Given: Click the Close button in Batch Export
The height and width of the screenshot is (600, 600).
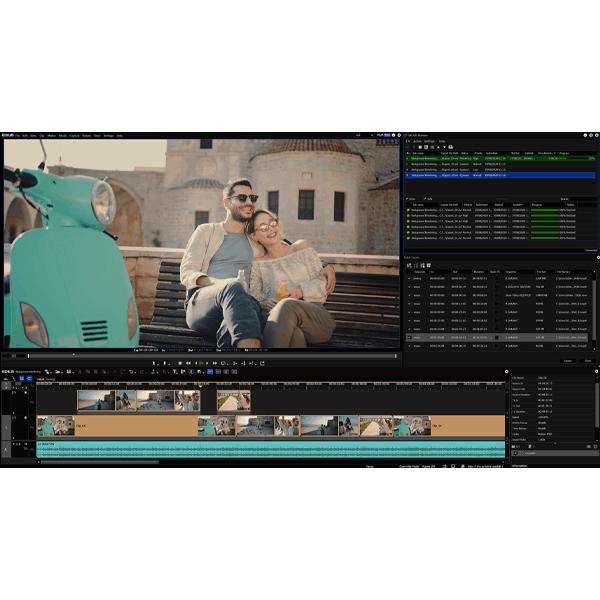Looking at the screenshot, I should click(x=588, y=360).
